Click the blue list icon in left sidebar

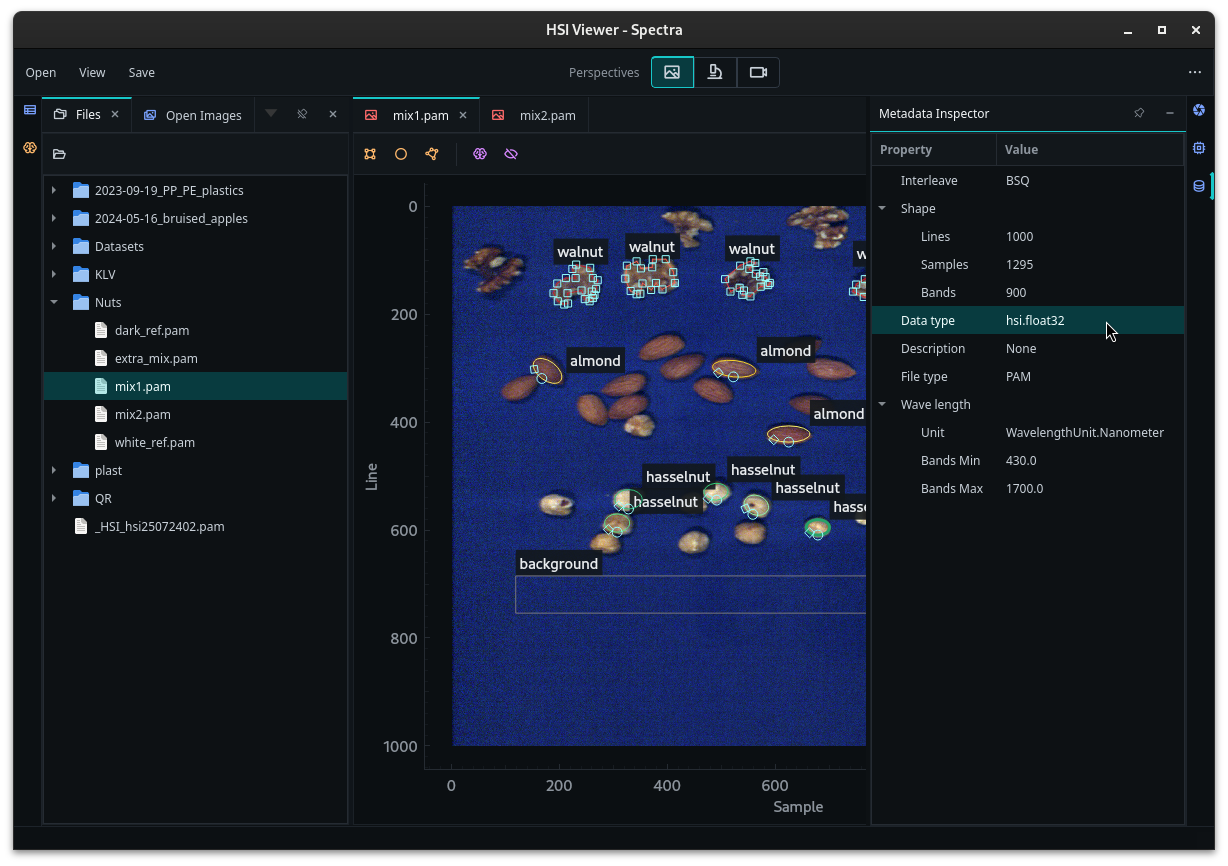pyautogui.click(x=30, y=110)
